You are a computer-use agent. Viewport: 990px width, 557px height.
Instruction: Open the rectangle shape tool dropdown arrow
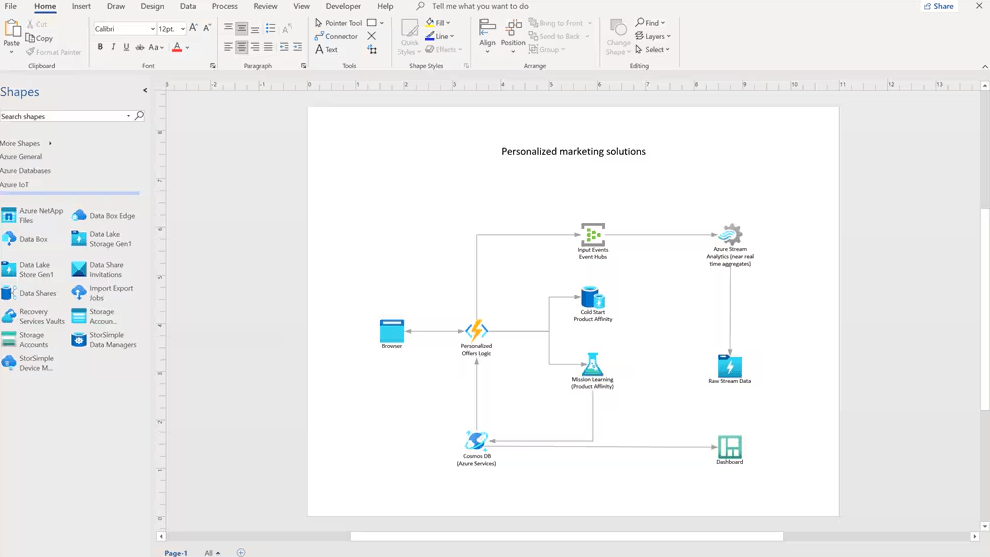381,23
